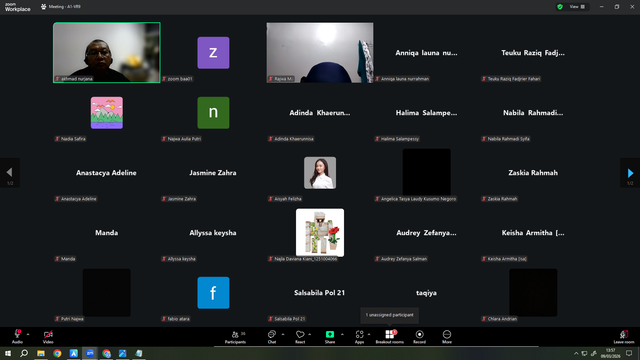Open Windows notification center
The height and width of the screenshot is (360, 640).
point(629,353)
